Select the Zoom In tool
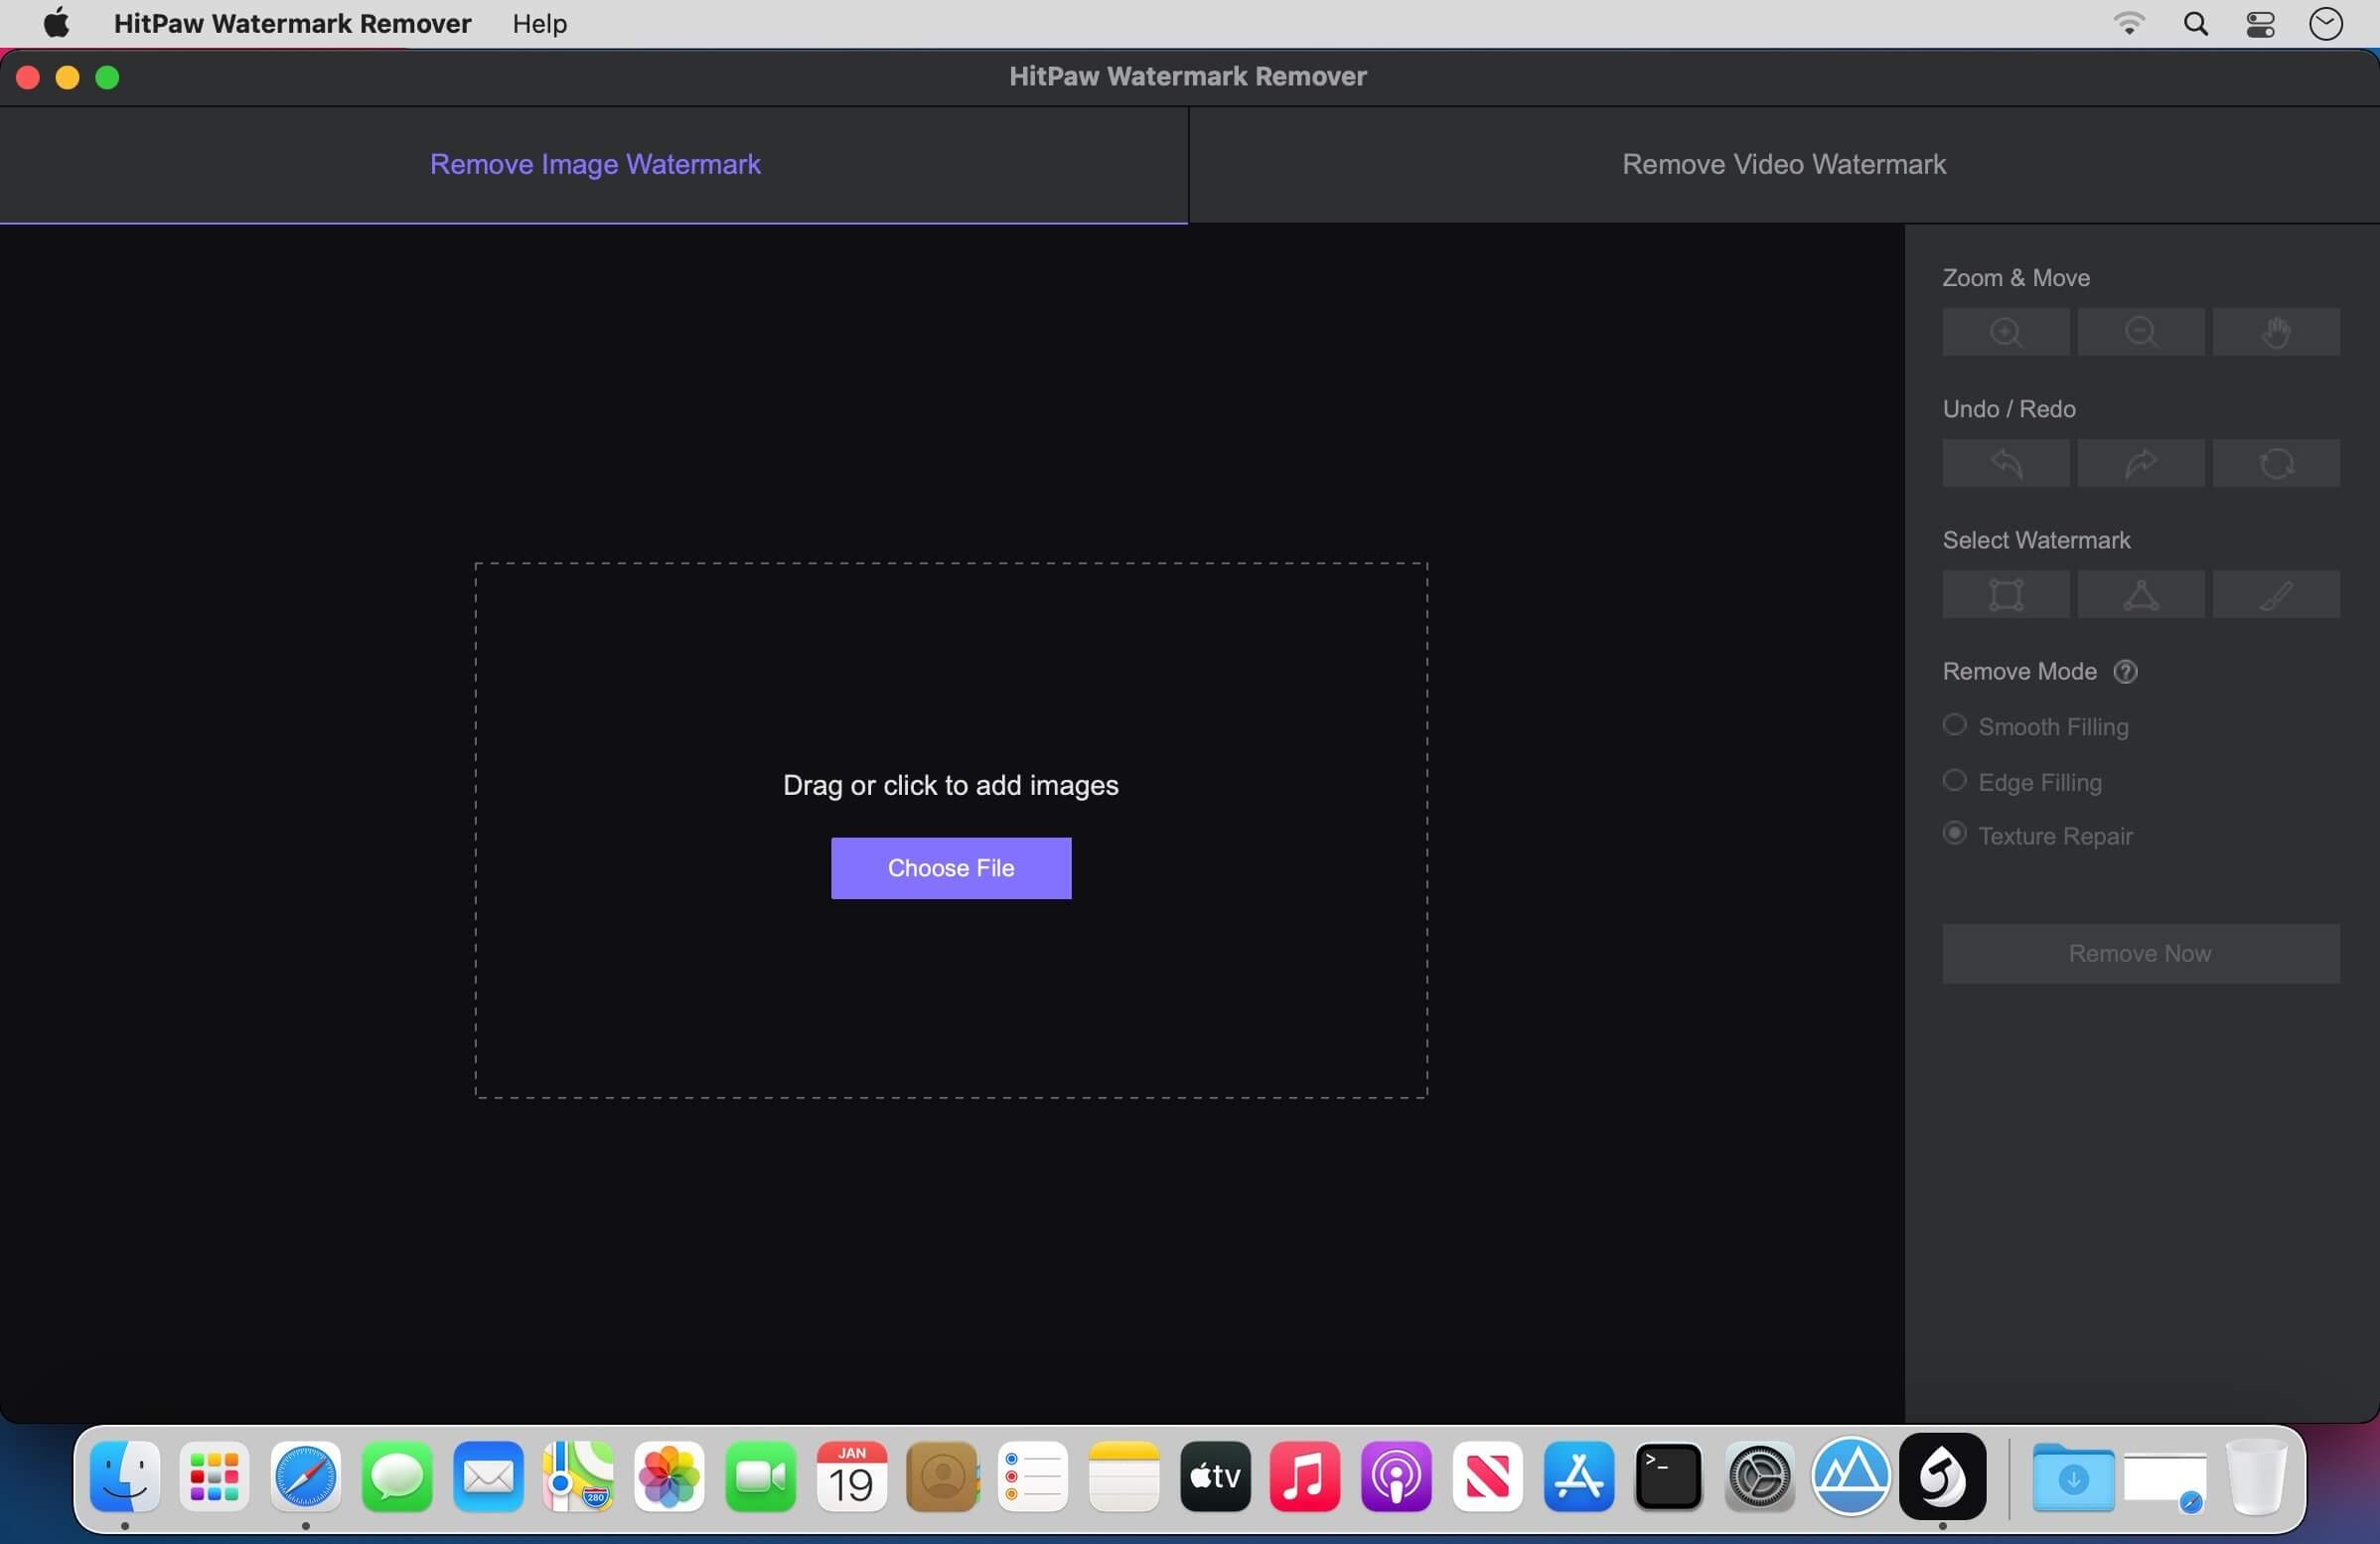The height and width of the screenshot is (1544, 2380). coord(2004,331)
